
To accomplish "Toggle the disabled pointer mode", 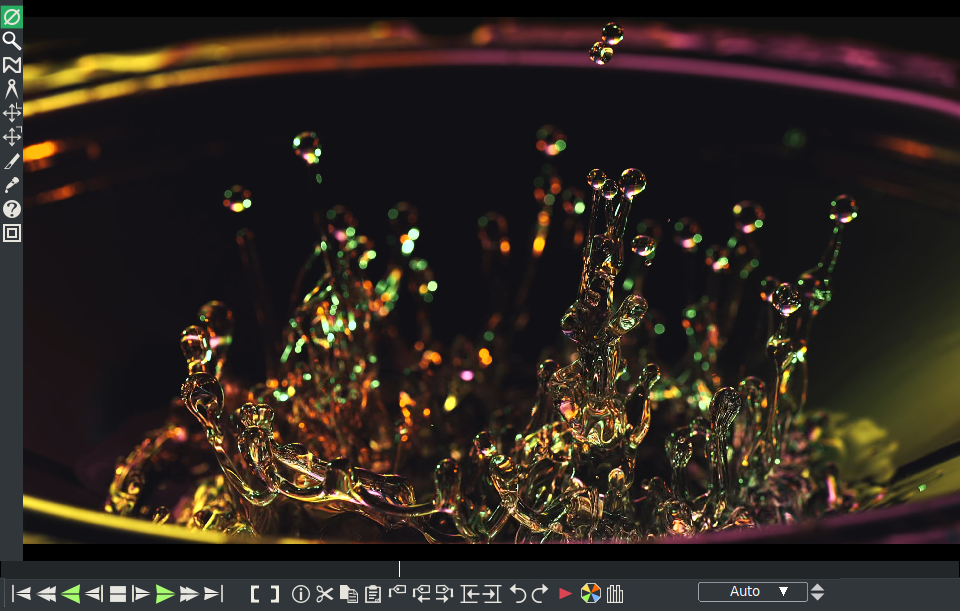I will click(x=12, y=15).
